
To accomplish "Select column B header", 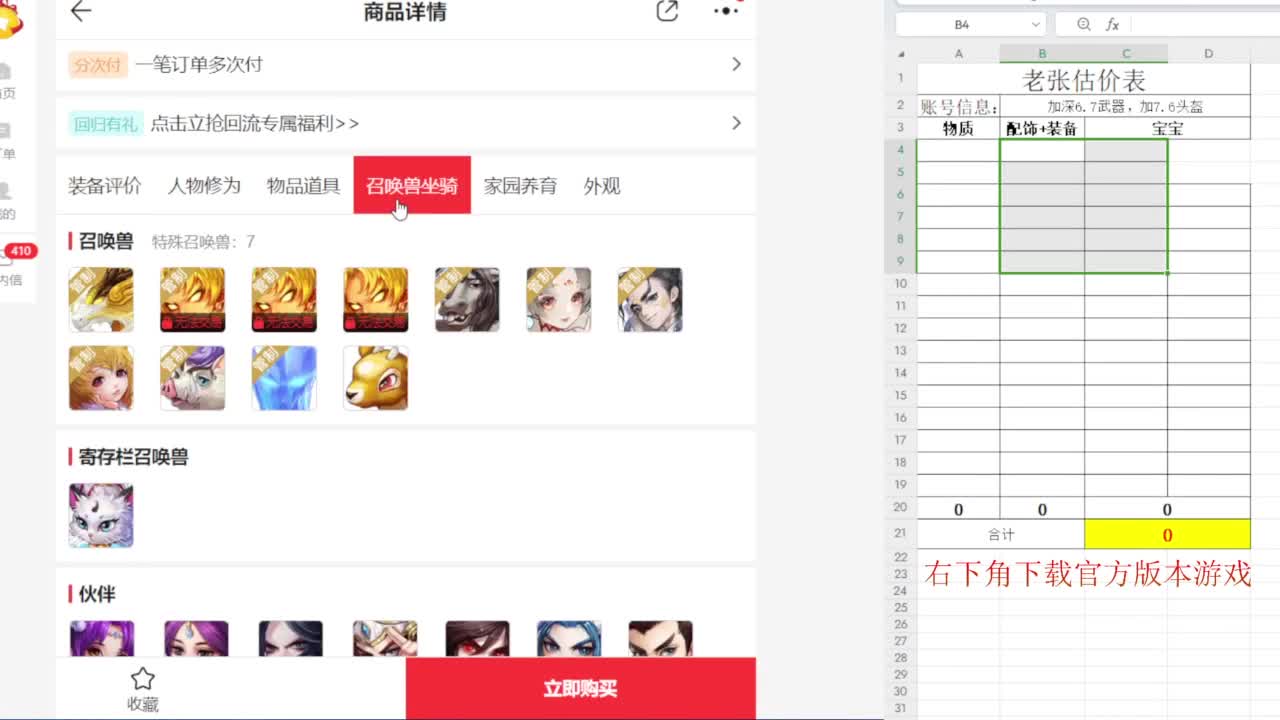I will point(1042,54).
